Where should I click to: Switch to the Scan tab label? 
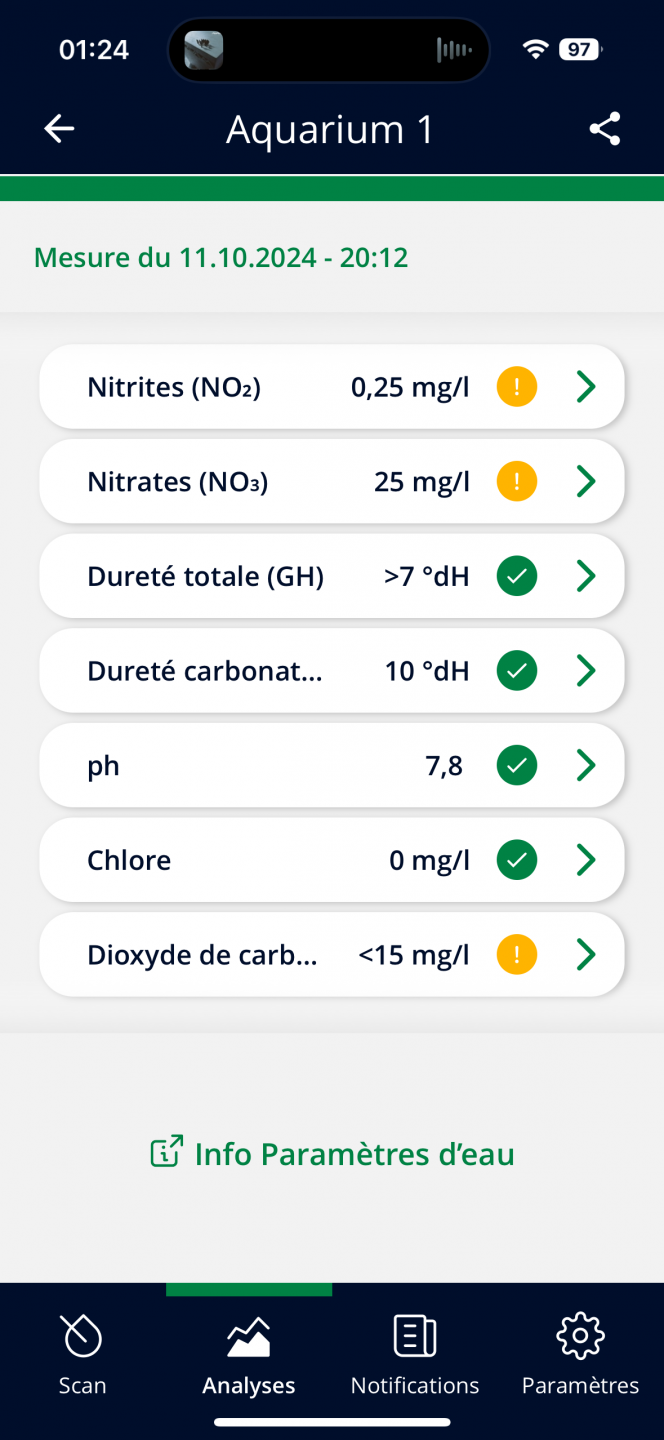click(82, 1386)
